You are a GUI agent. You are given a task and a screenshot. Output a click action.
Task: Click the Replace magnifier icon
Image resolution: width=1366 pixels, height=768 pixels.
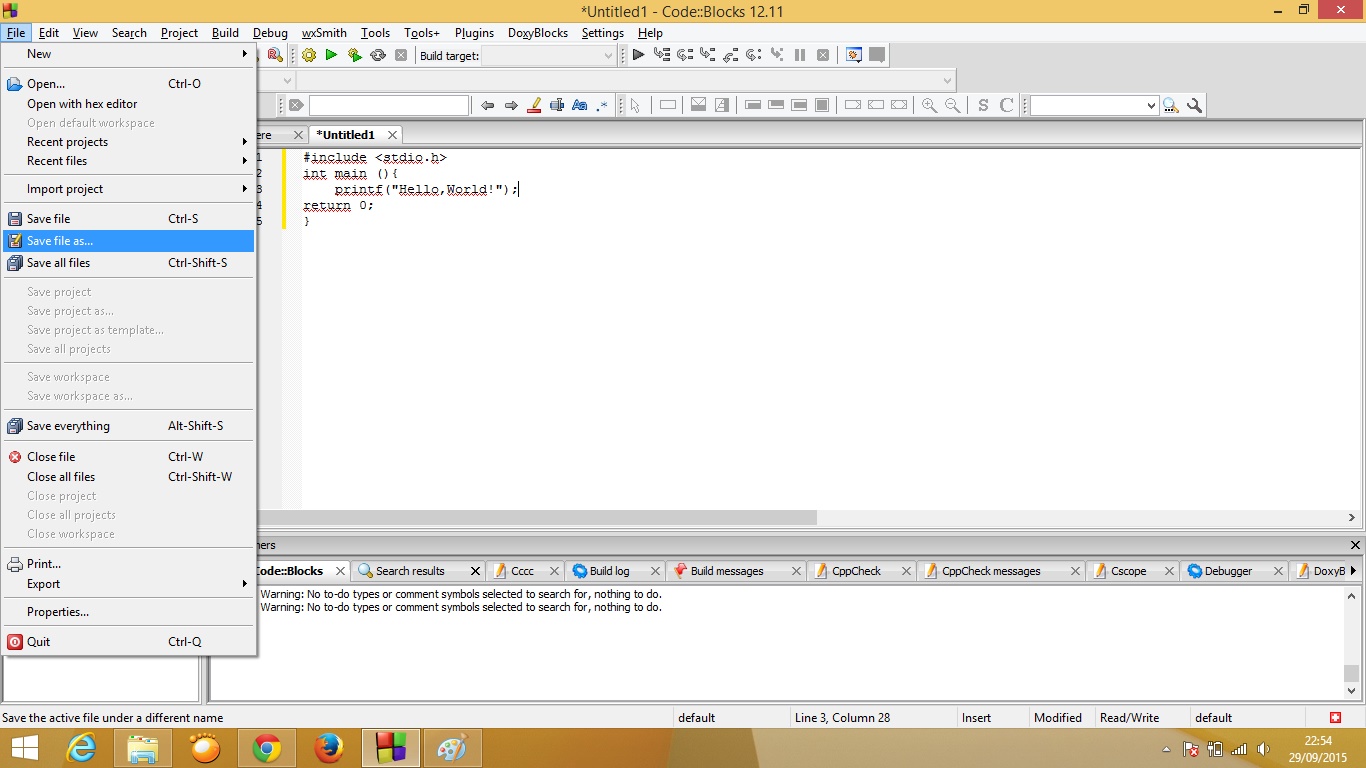275,56
